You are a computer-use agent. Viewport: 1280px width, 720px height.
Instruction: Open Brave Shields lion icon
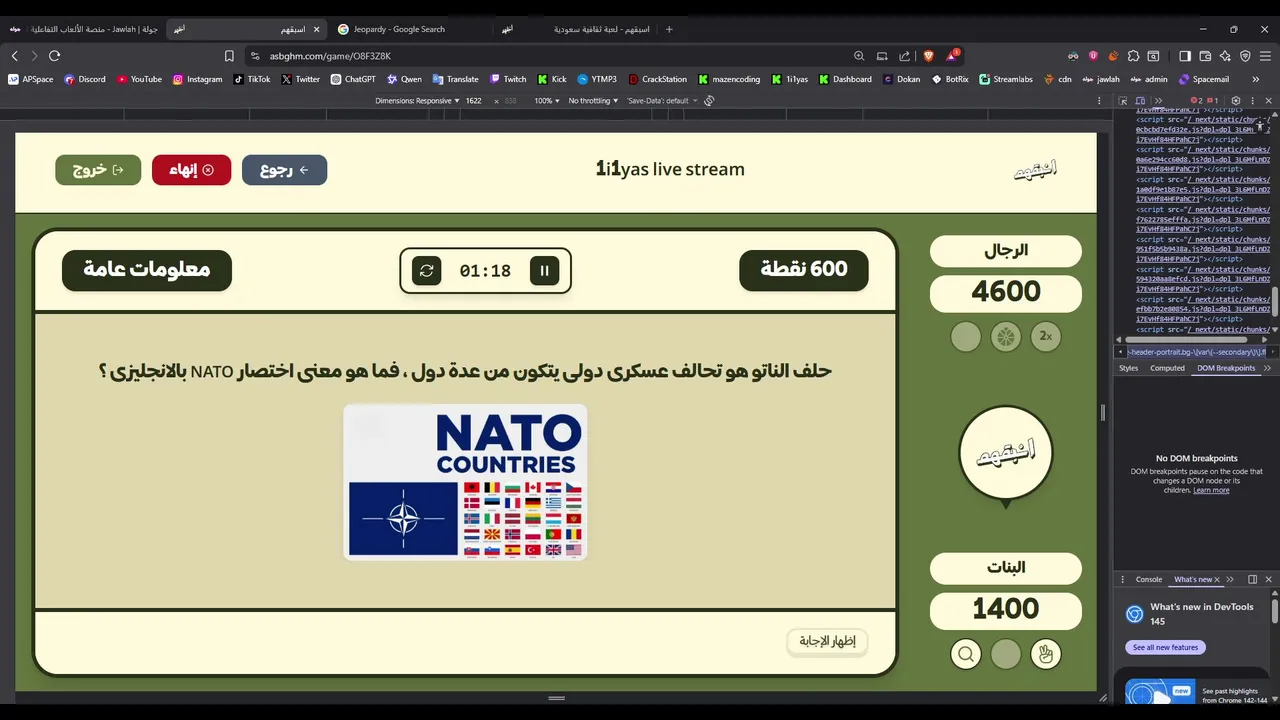click(x=928, y=56)
